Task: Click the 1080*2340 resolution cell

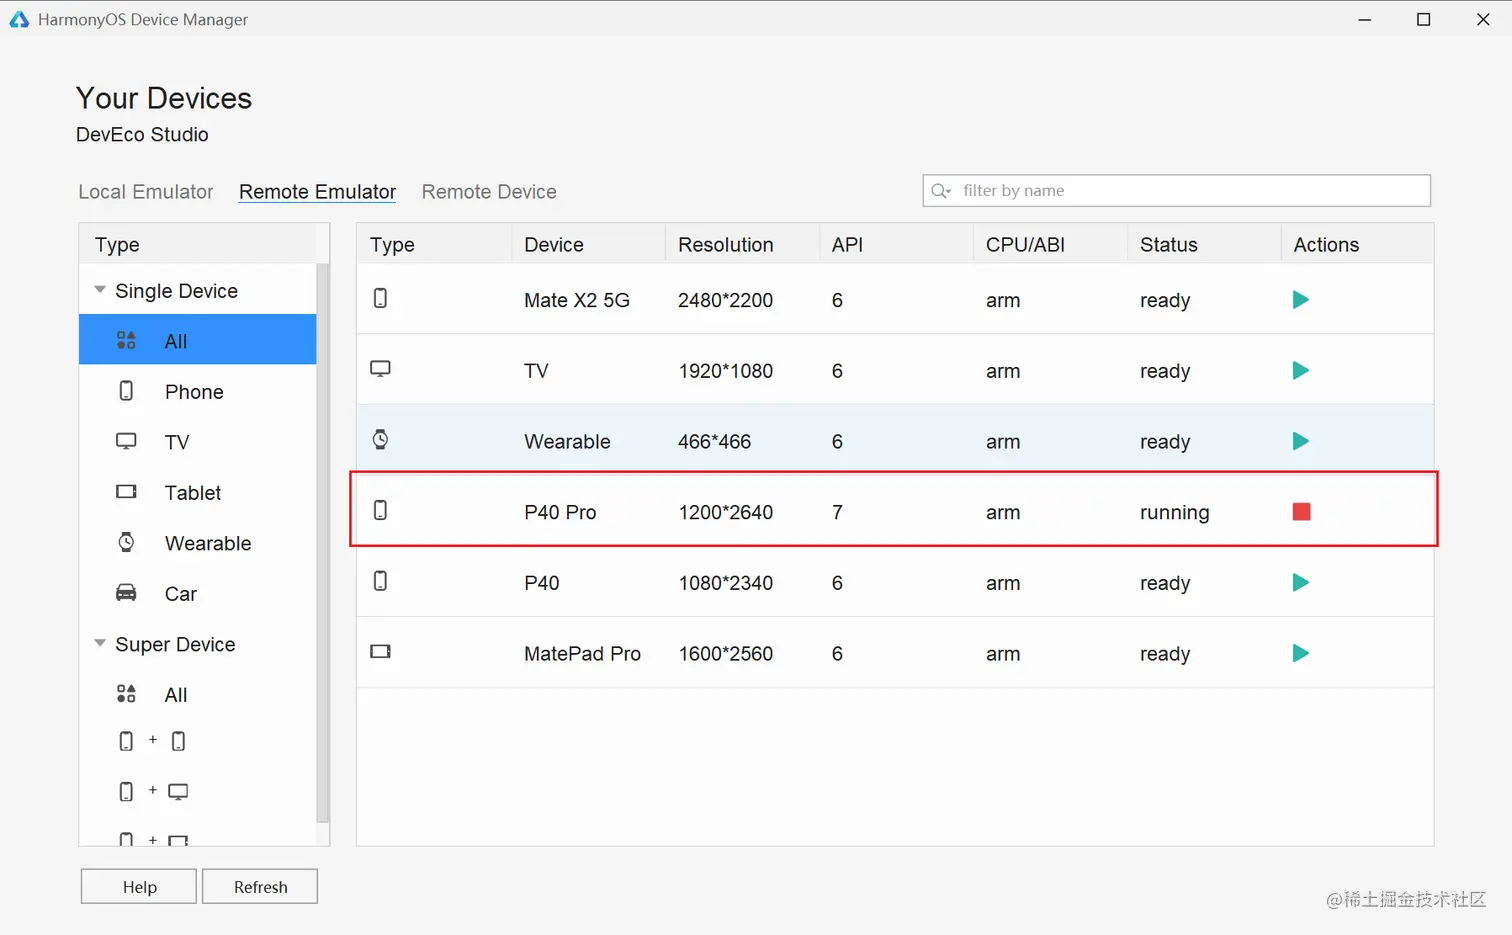Action: click(x=725, y=583)
